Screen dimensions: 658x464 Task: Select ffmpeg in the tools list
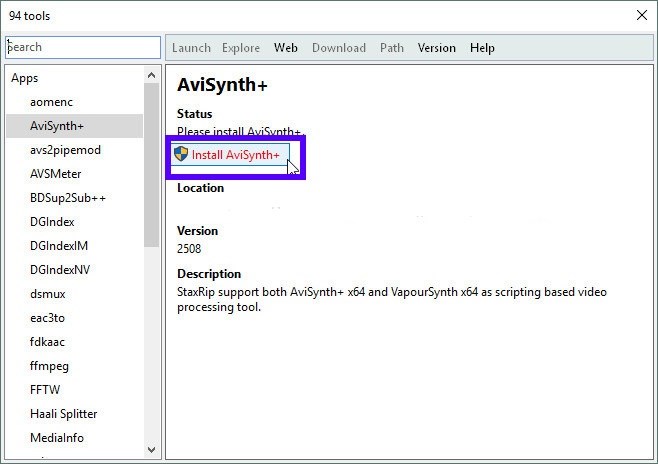pyautogui.click(x=50, y=366)
